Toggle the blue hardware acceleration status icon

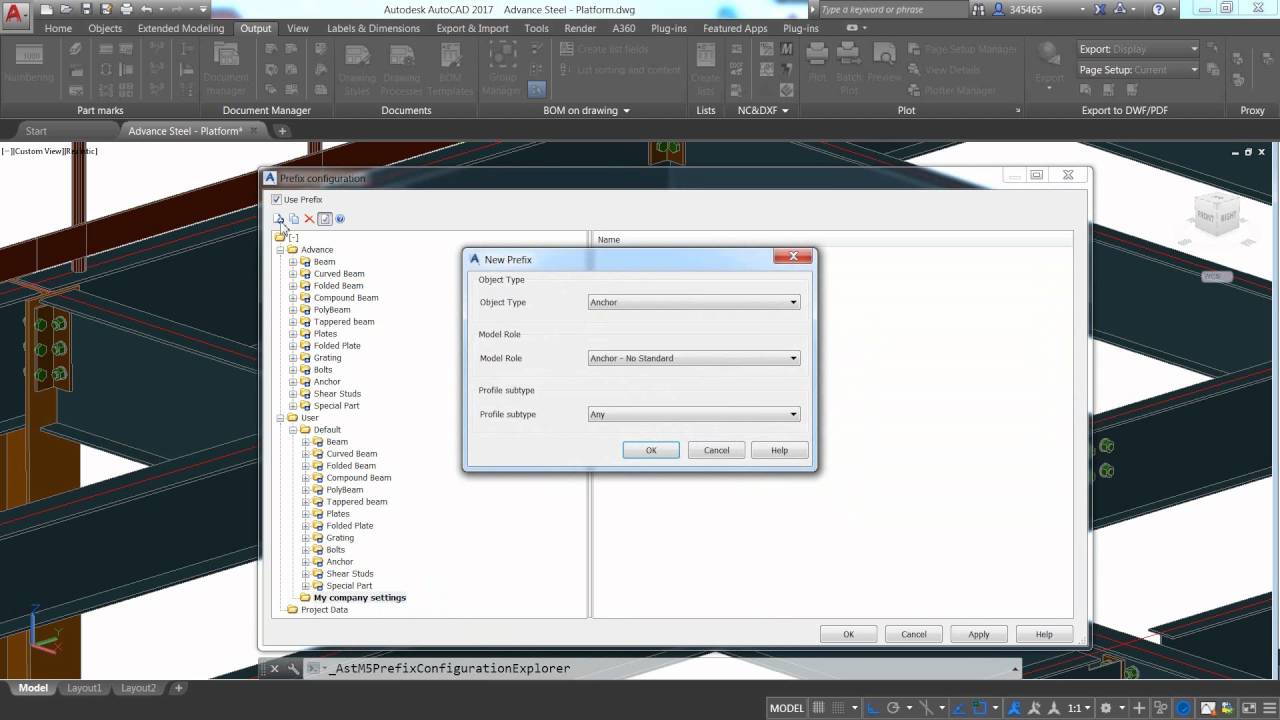click(x=1183, y=708)
